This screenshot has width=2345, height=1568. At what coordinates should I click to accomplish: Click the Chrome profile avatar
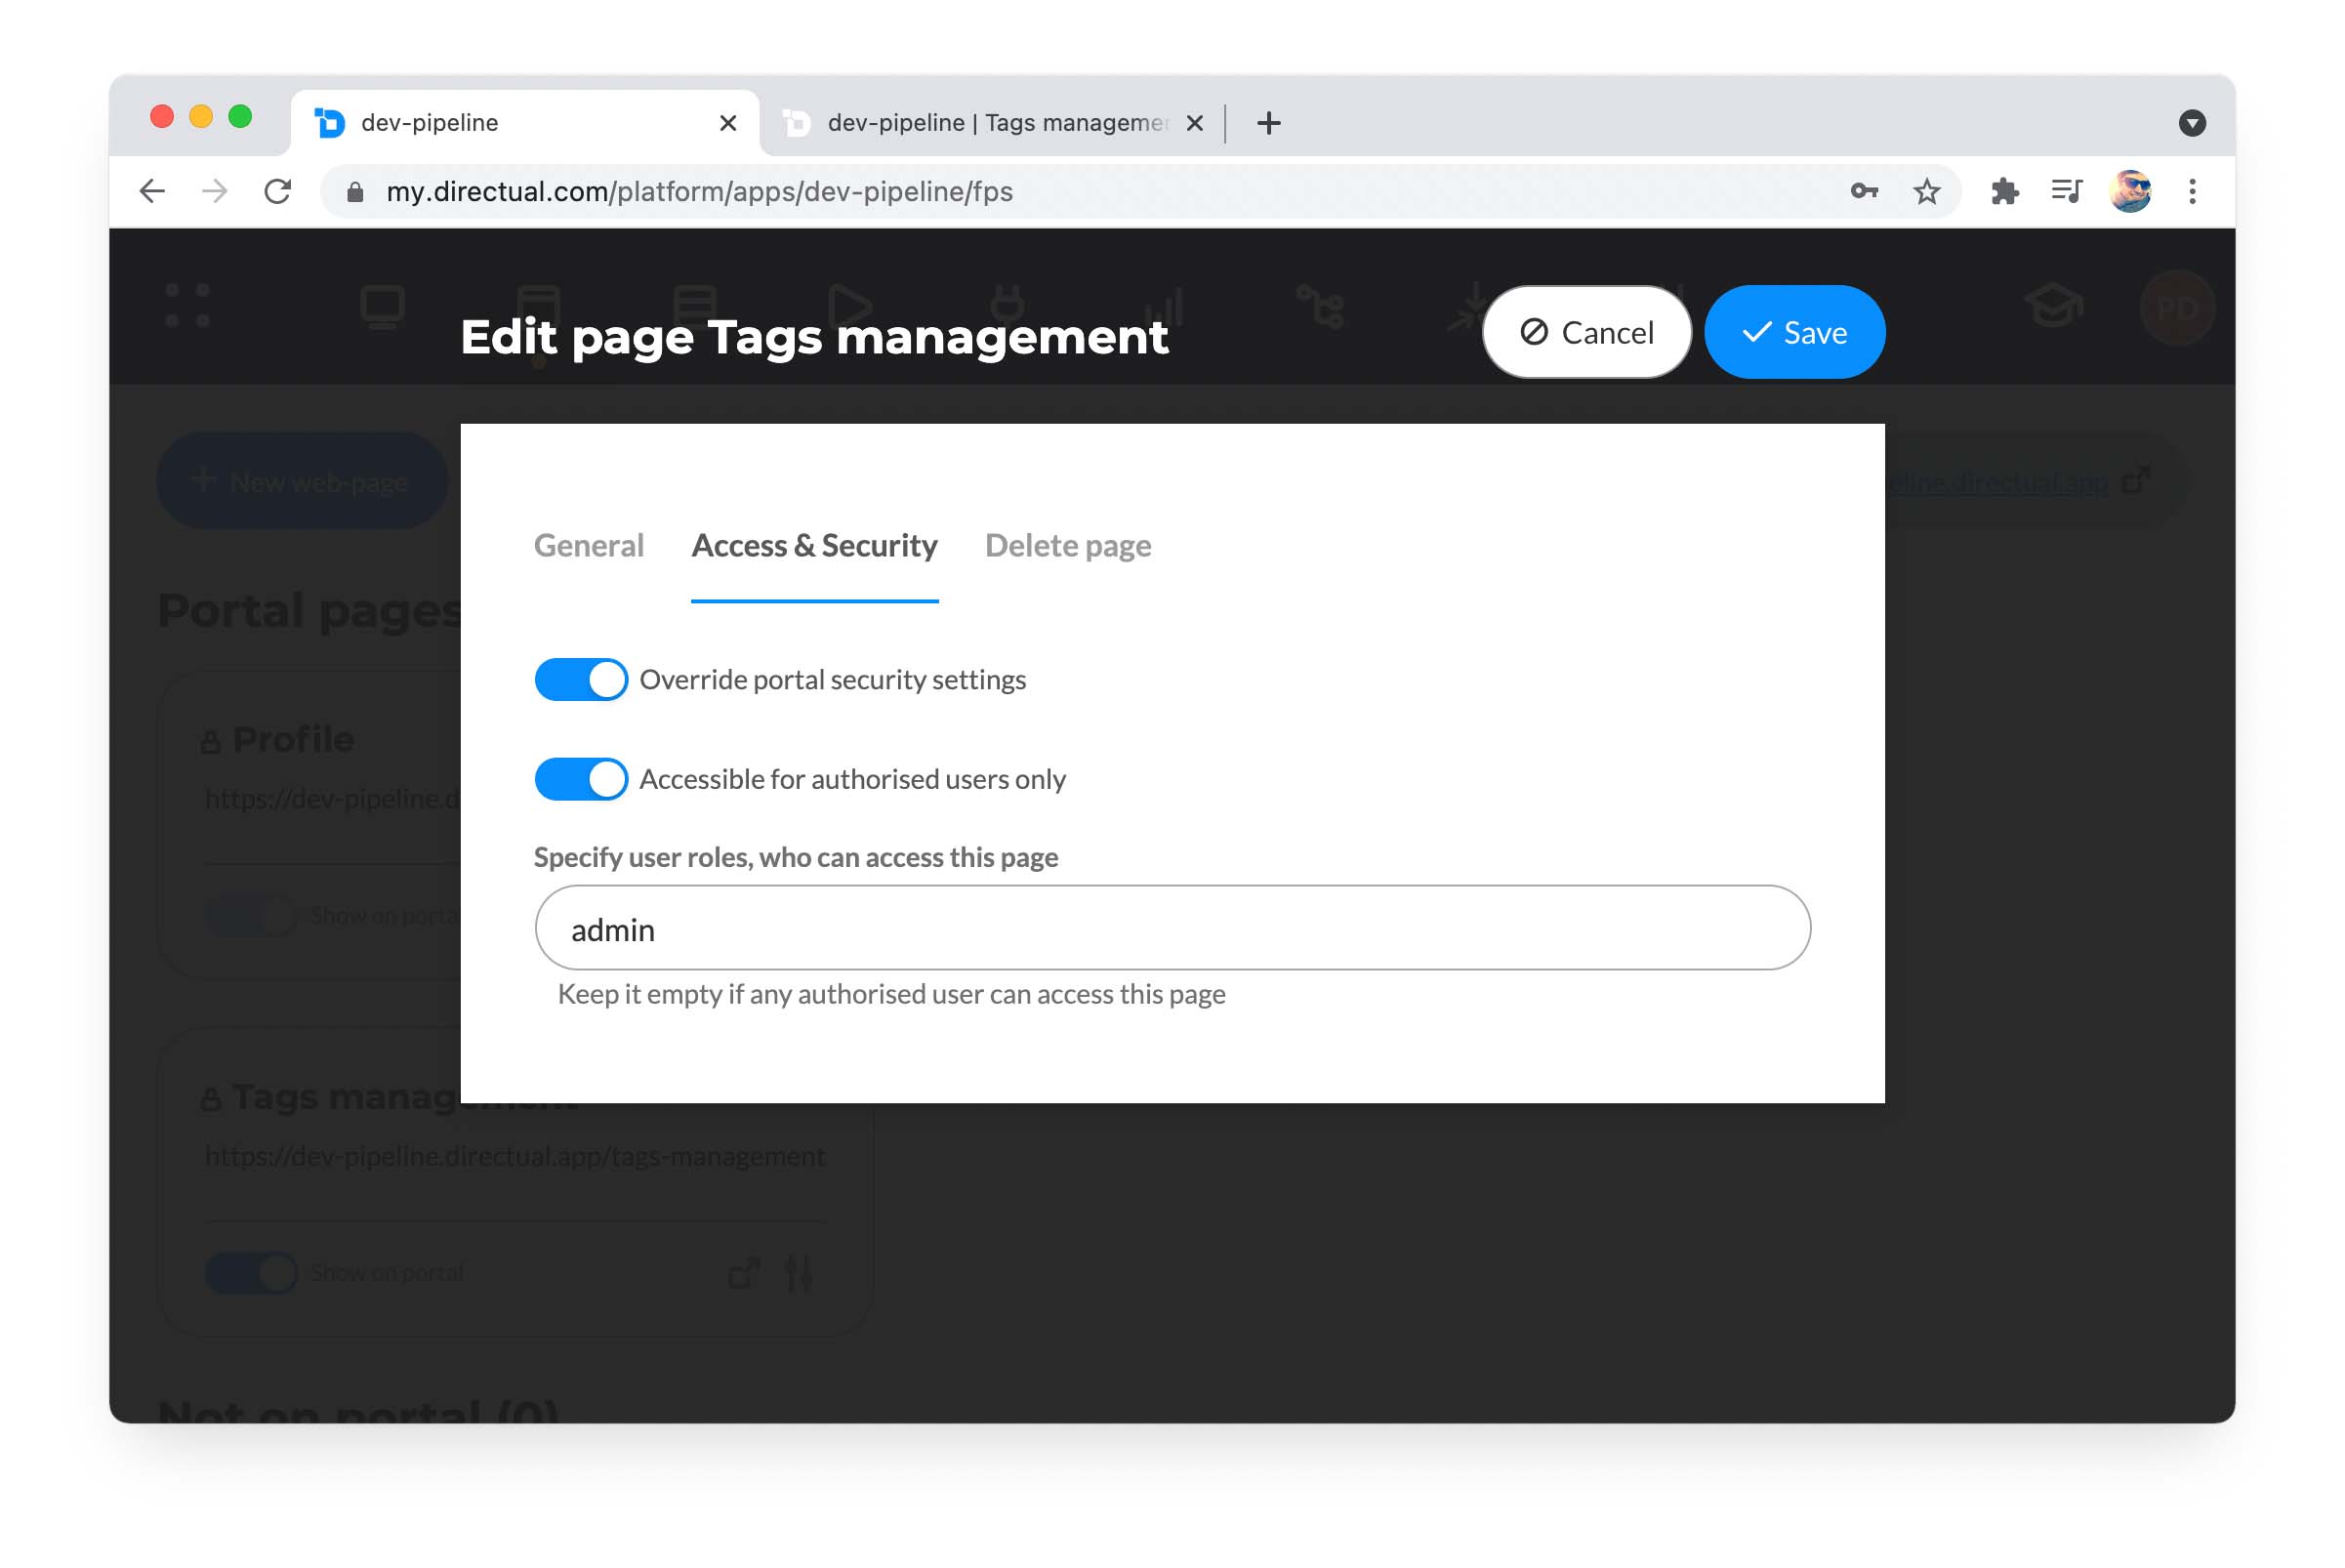click(x=2130, y=191)
